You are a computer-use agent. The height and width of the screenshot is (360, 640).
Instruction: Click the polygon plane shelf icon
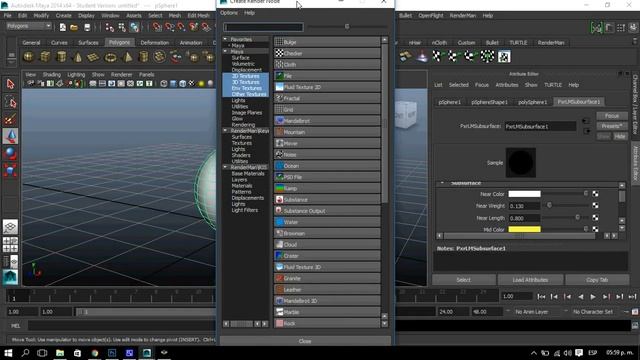pos(93,57)
